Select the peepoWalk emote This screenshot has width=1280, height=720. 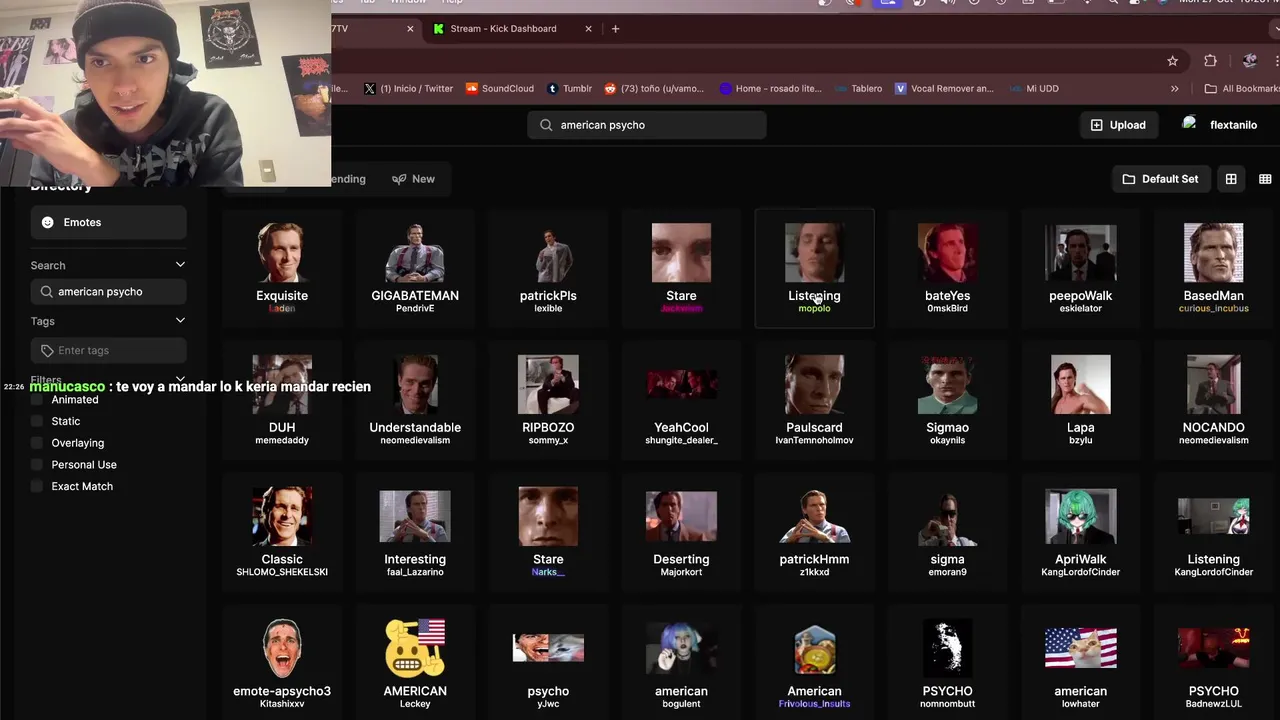click(x=1080, y=268)
